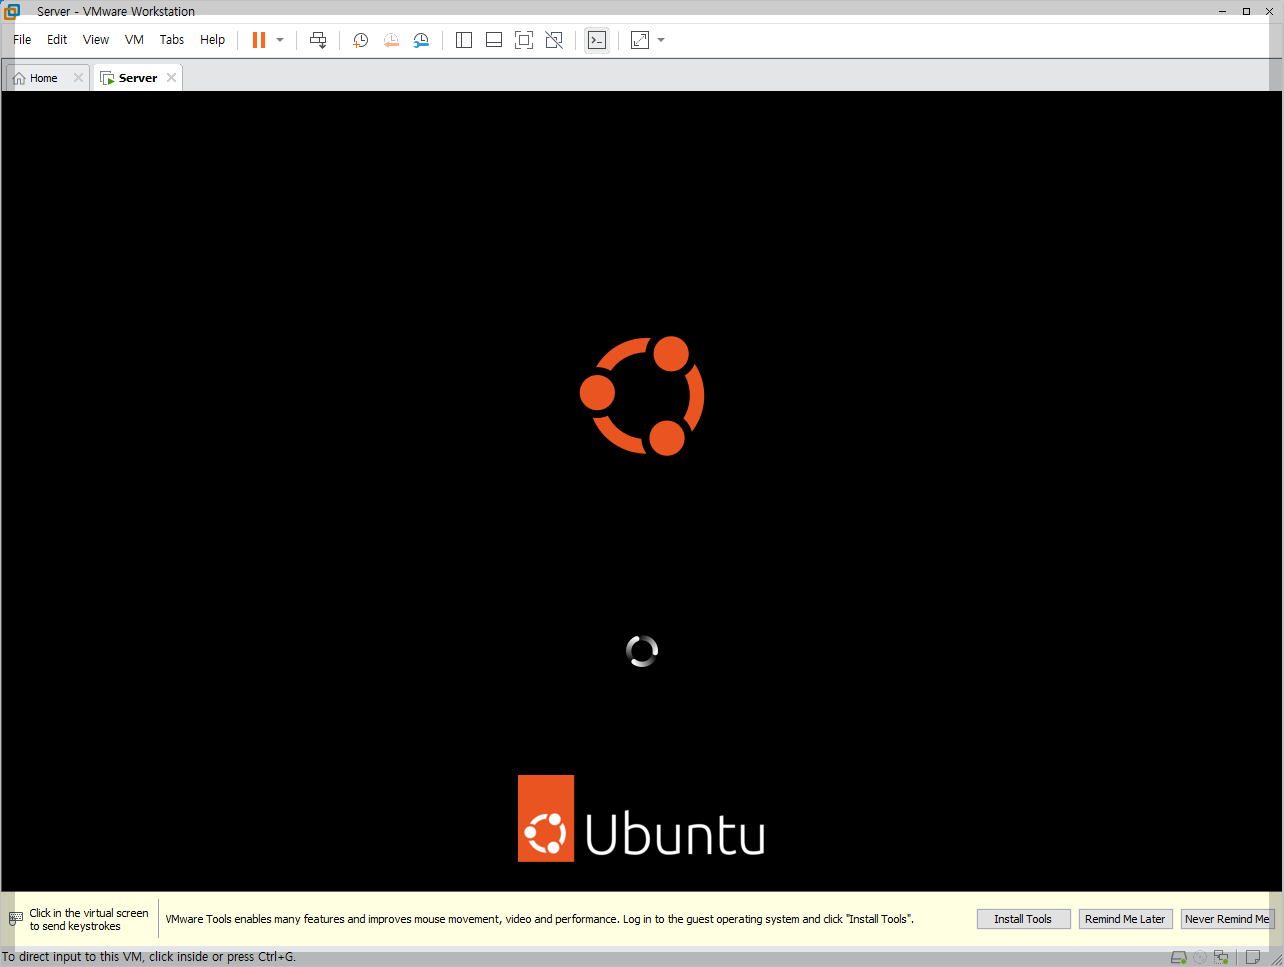
Task: Toggle the library sidebar view
Action: point(464,40)
